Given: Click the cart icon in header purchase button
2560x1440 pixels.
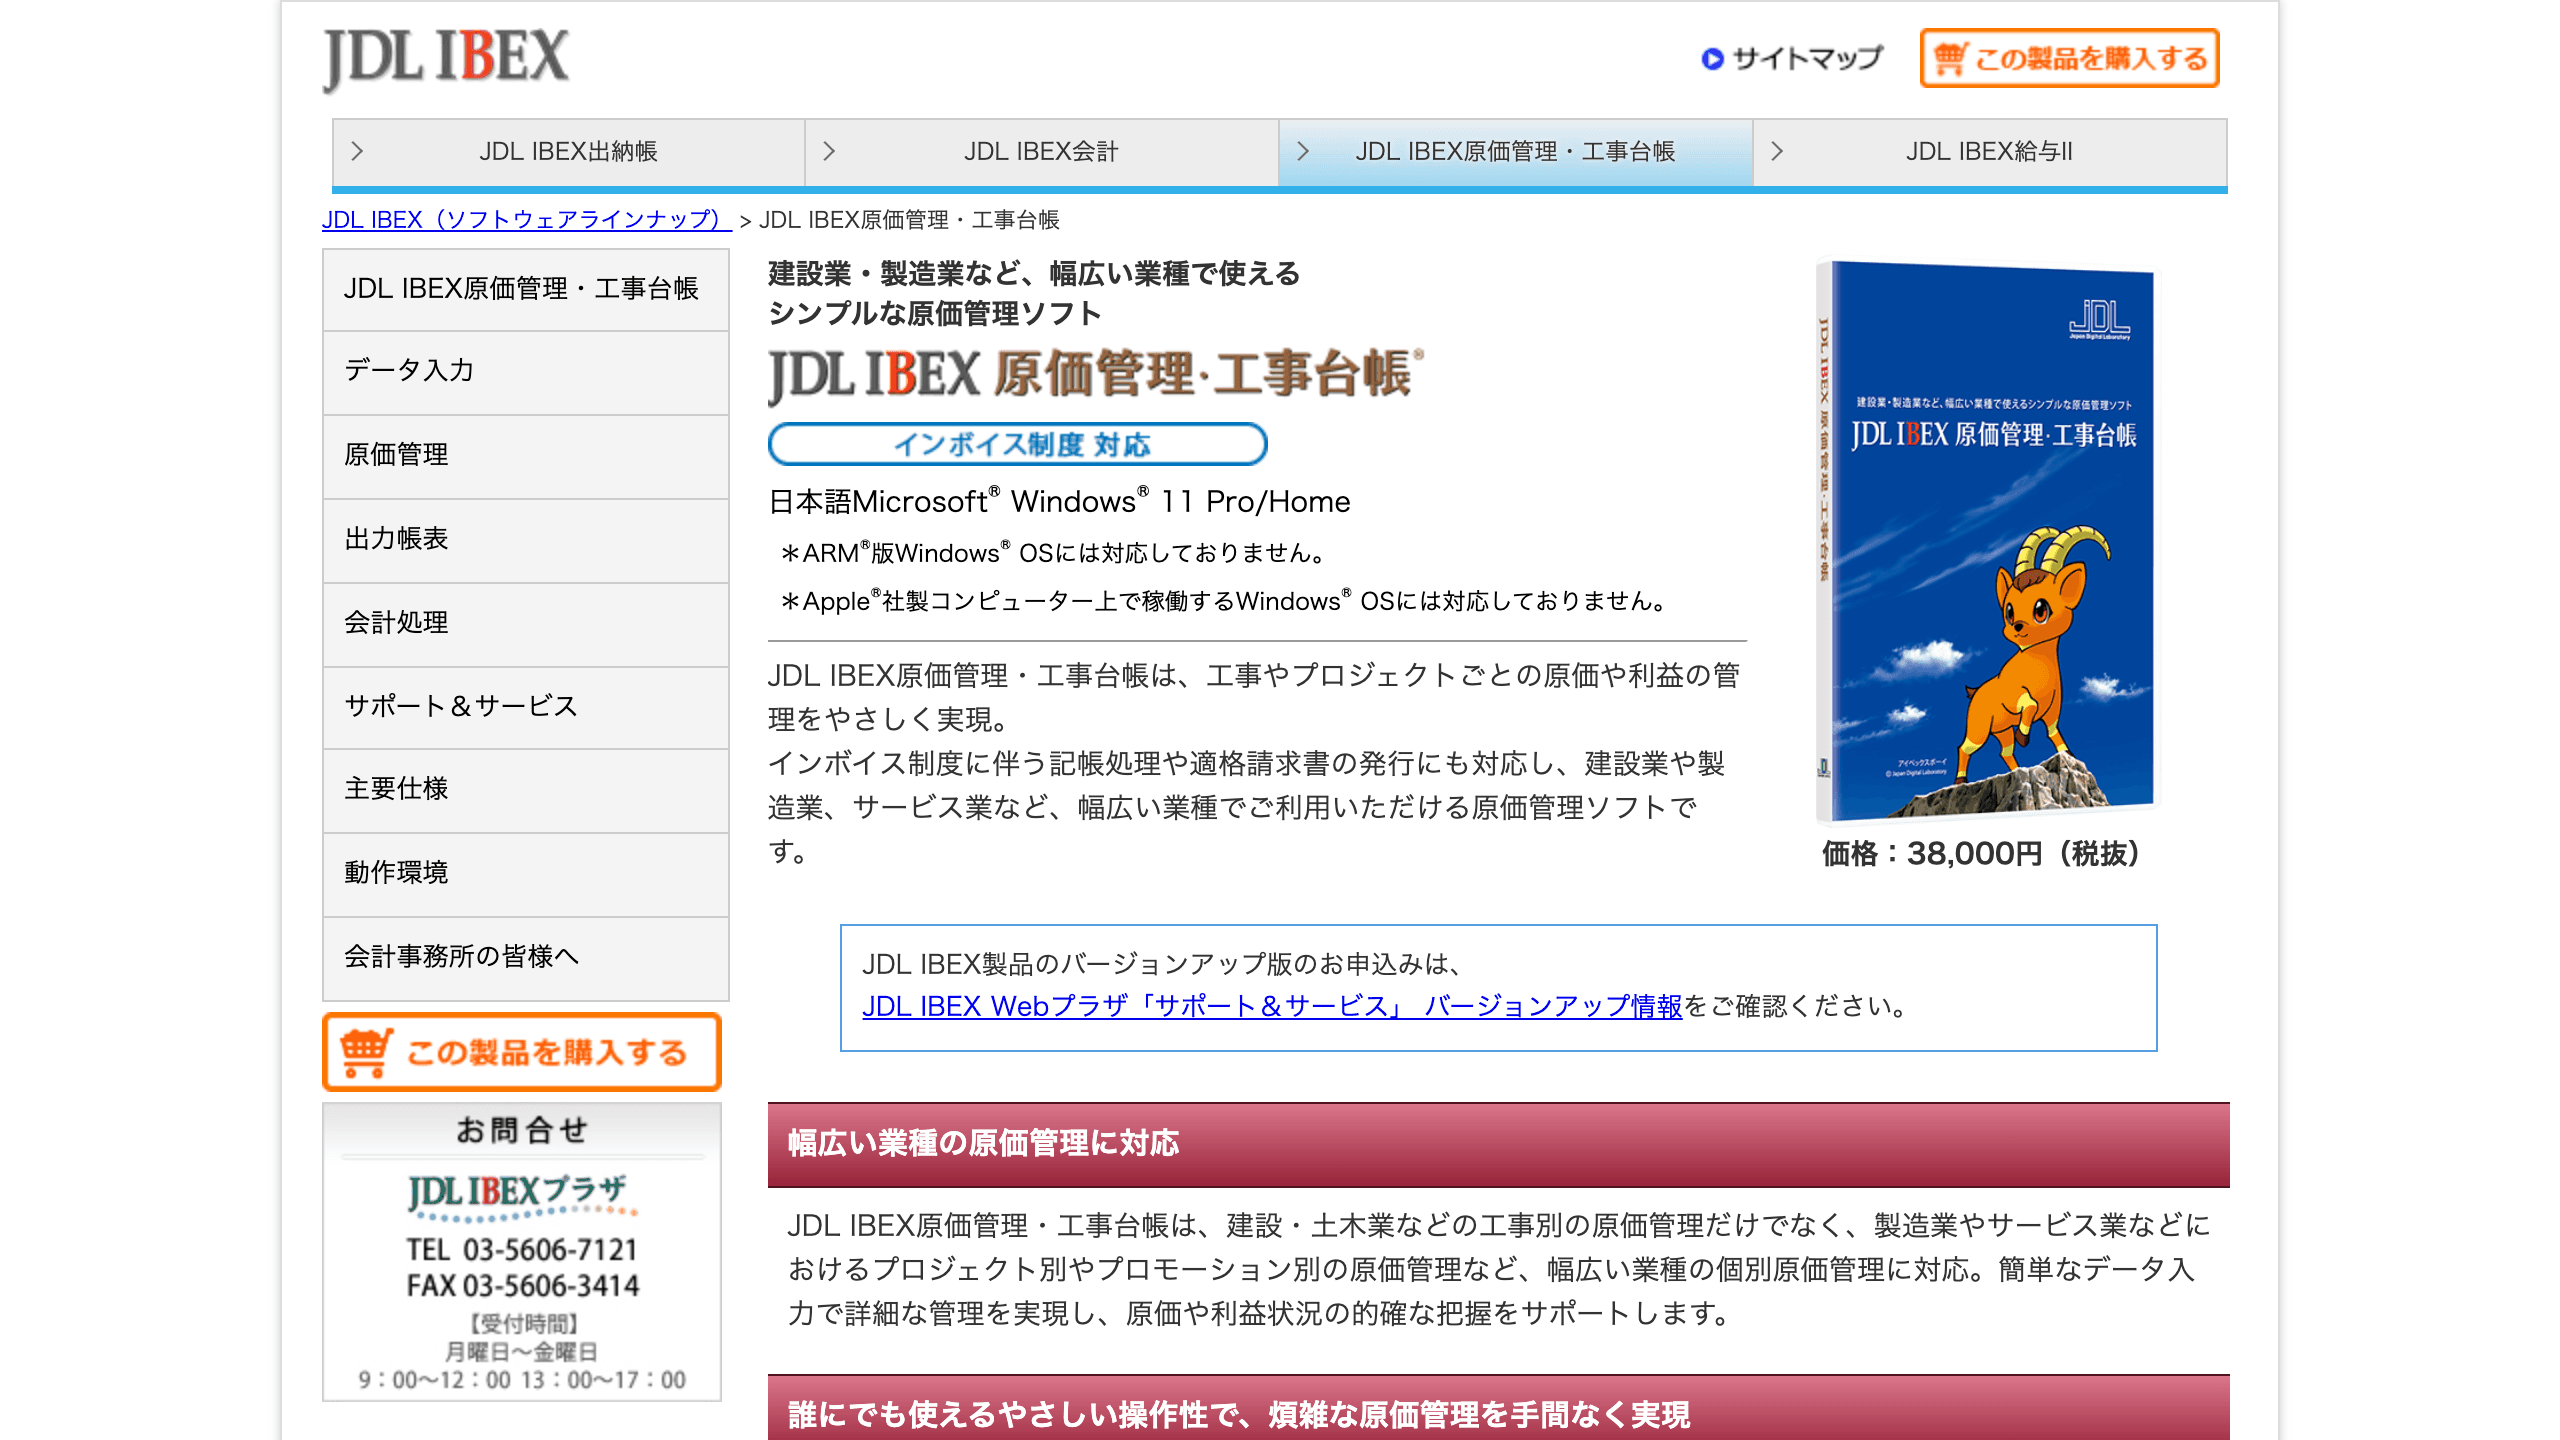Looking at the screenshot, I should pos(1949,58).
